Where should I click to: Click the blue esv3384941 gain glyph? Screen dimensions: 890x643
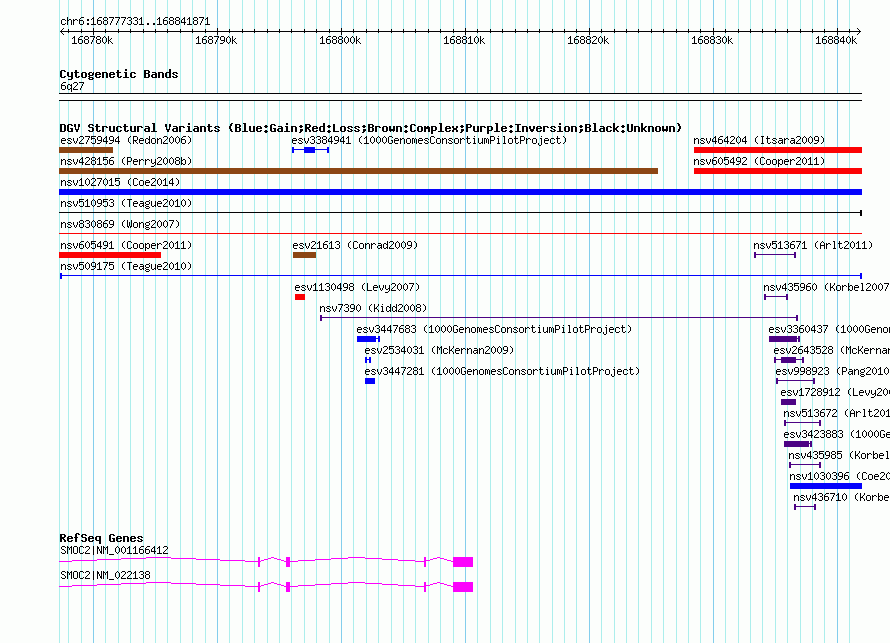click(x=310, y=150)
